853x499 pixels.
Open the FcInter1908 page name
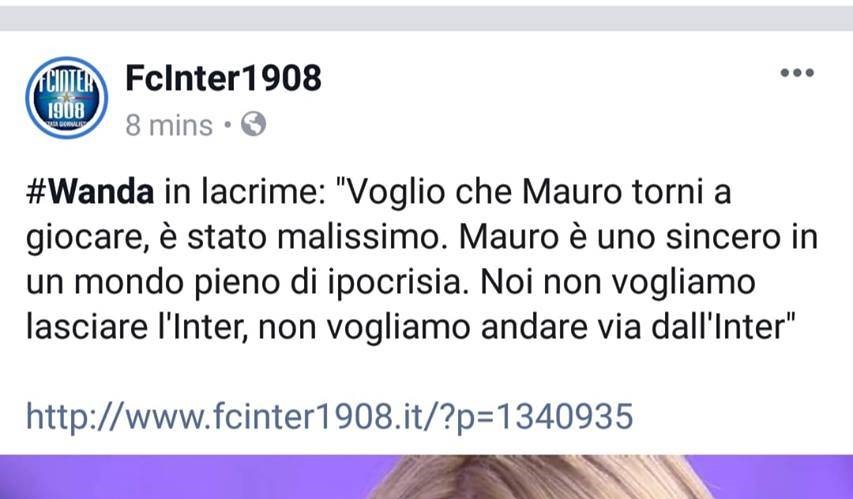coord(223,78)
